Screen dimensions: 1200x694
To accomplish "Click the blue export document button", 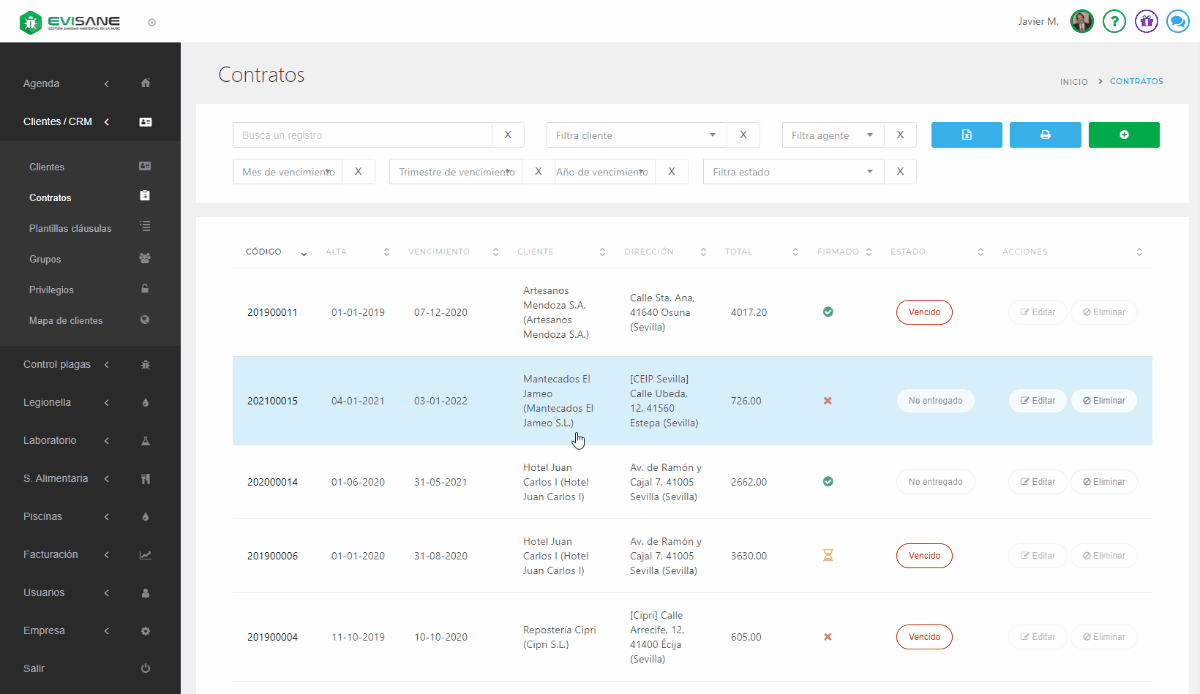I will tap(966, 135).
